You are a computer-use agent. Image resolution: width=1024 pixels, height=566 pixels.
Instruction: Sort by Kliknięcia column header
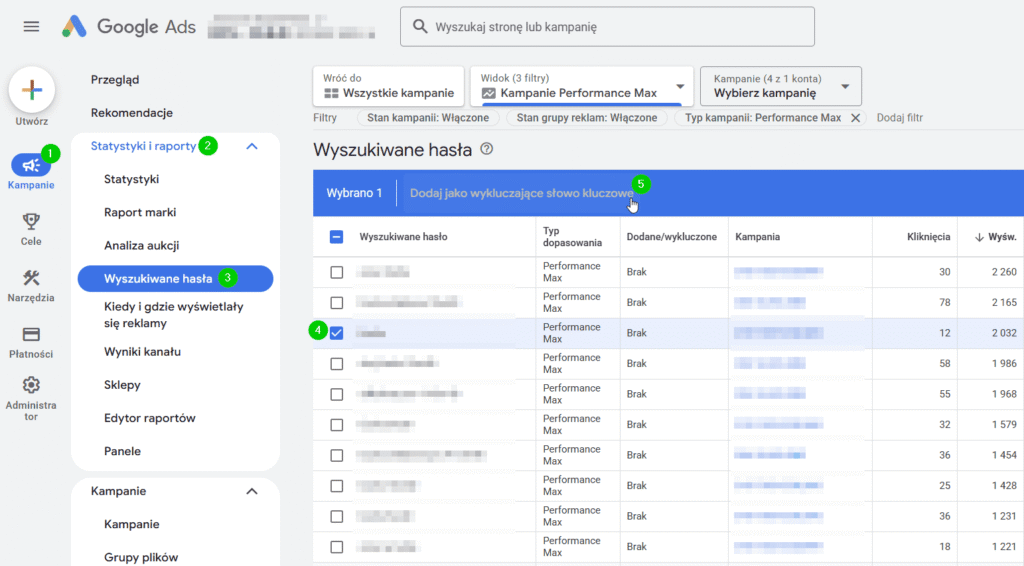pyautogui.click(x=928, y=237)
